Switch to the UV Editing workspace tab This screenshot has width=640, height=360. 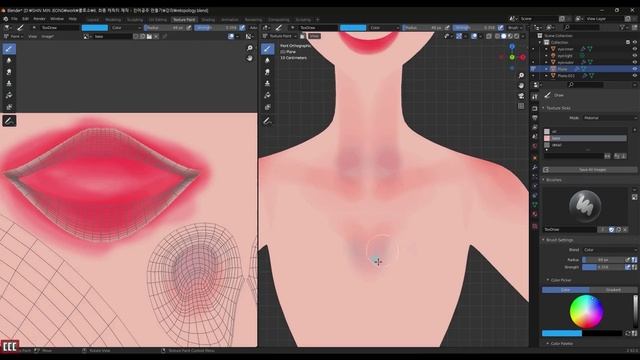coord(158,20)
